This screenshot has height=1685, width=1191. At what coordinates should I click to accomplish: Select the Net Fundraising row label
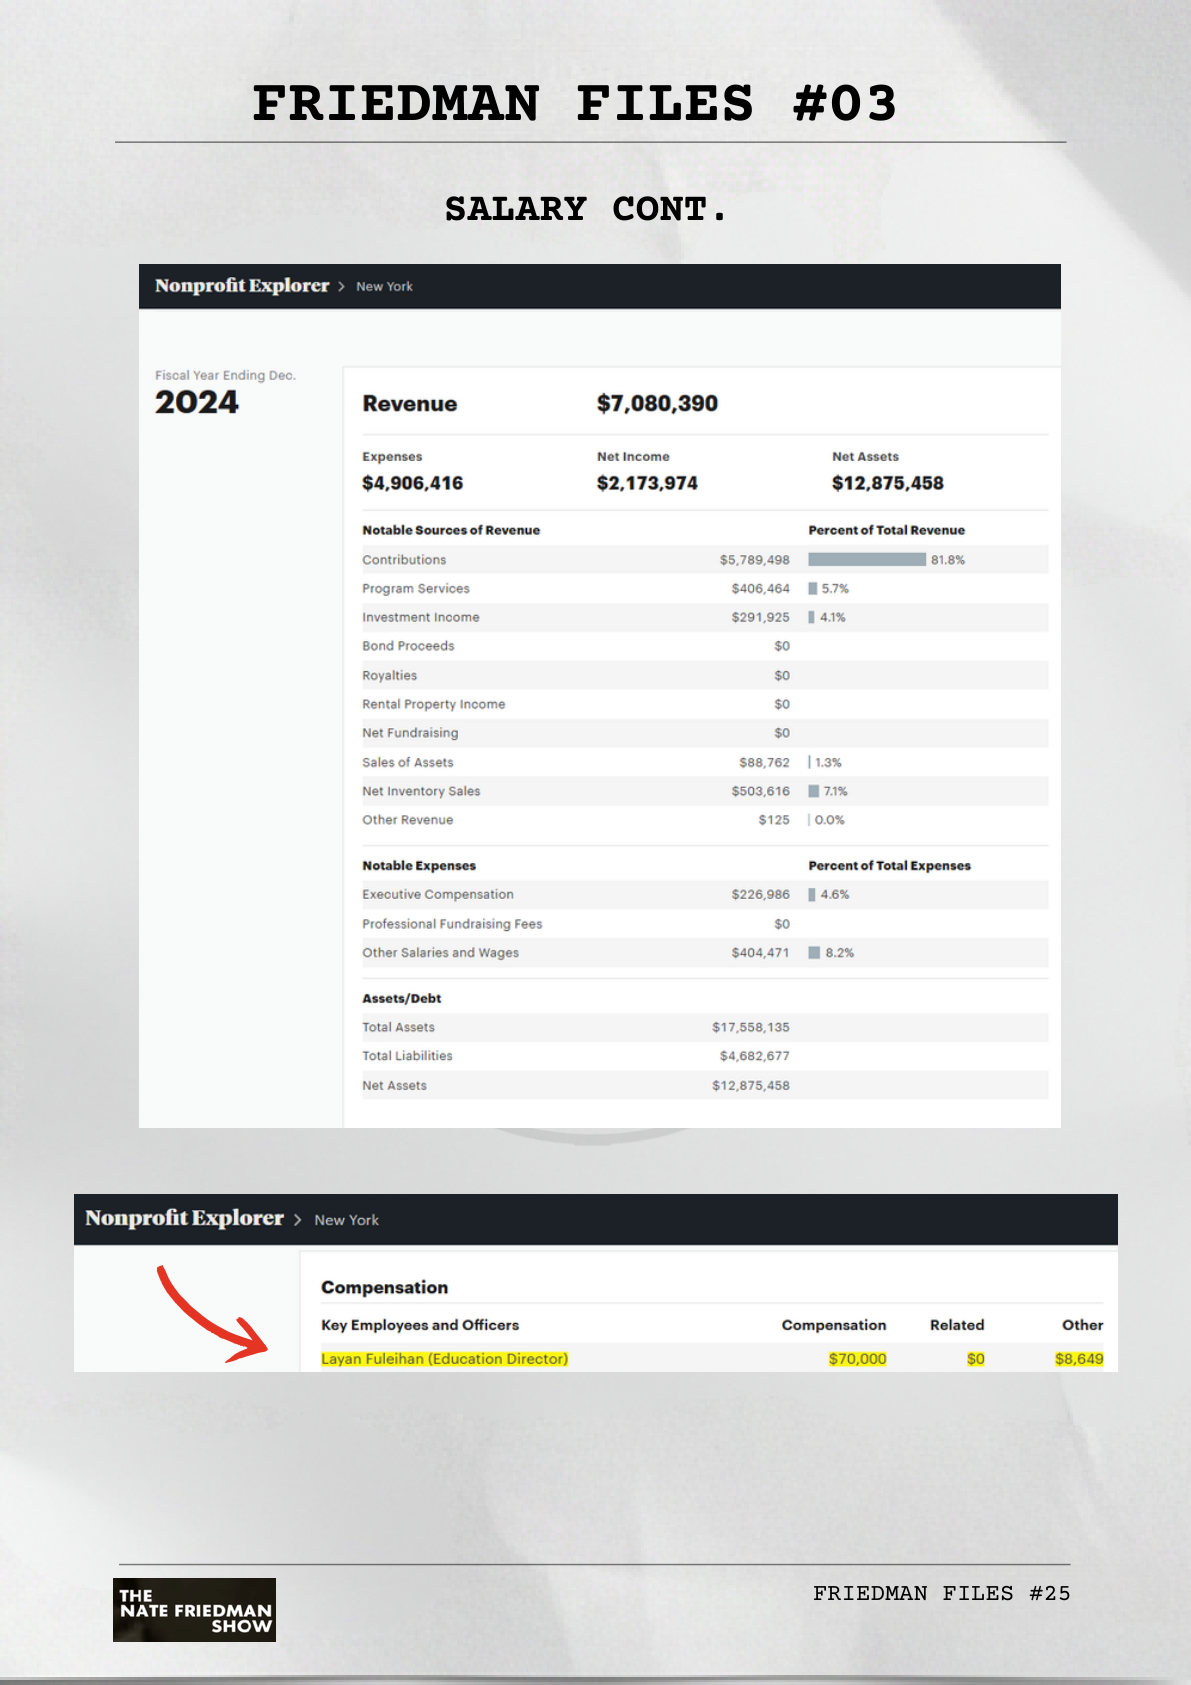click(410, 733)
